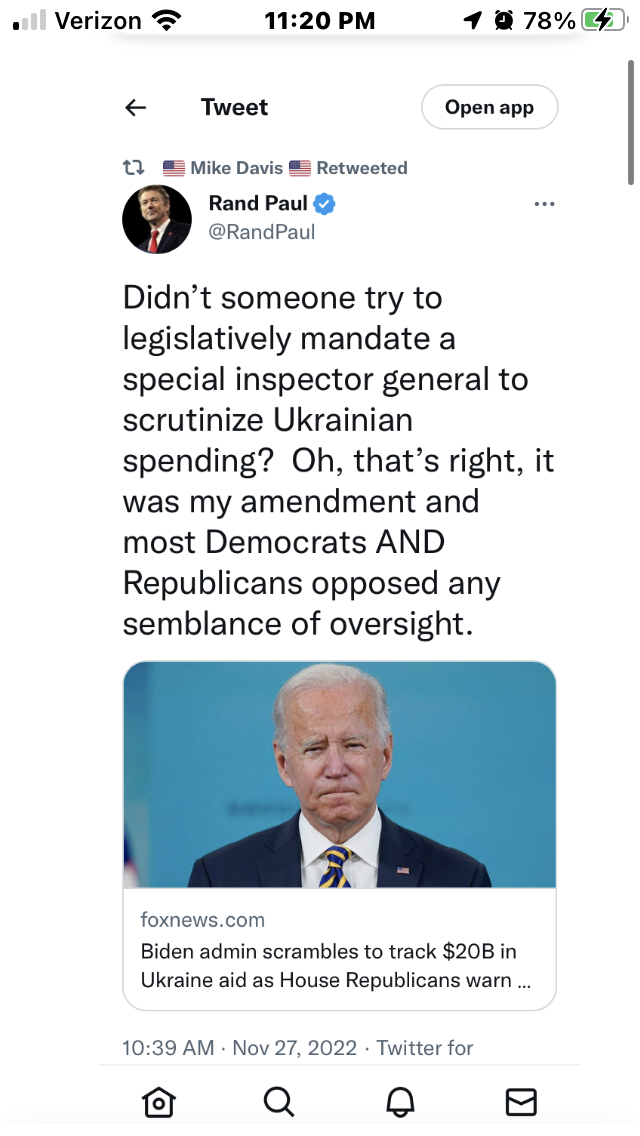Open the Notifications bell icon

tap(400, 1102)
